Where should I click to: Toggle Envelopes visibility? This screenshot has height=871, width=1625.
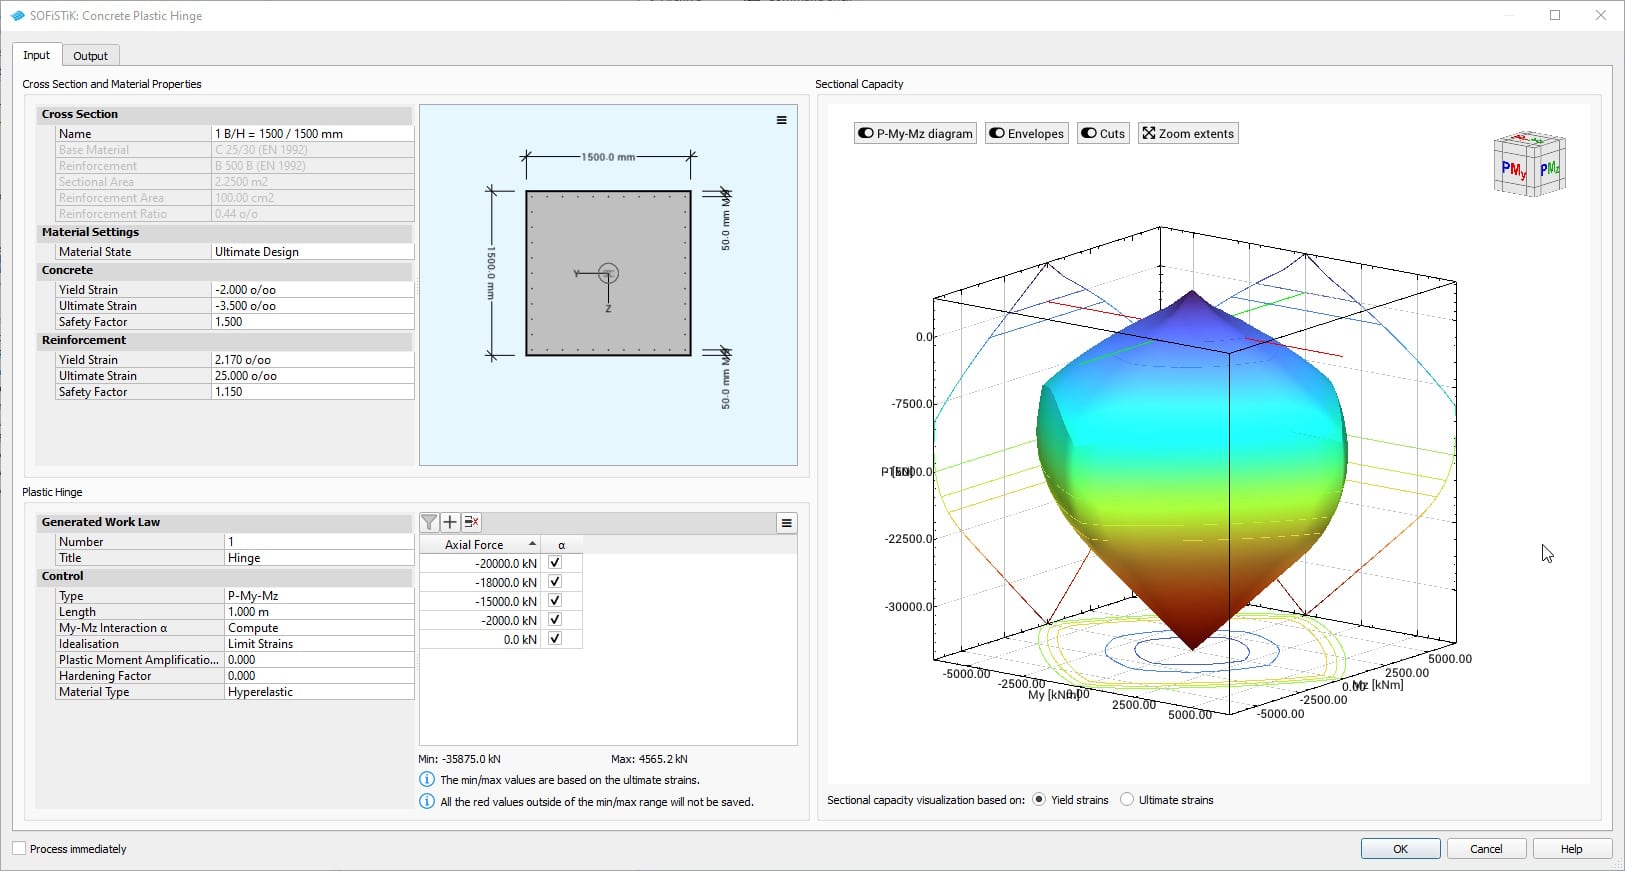point(1026,133)
